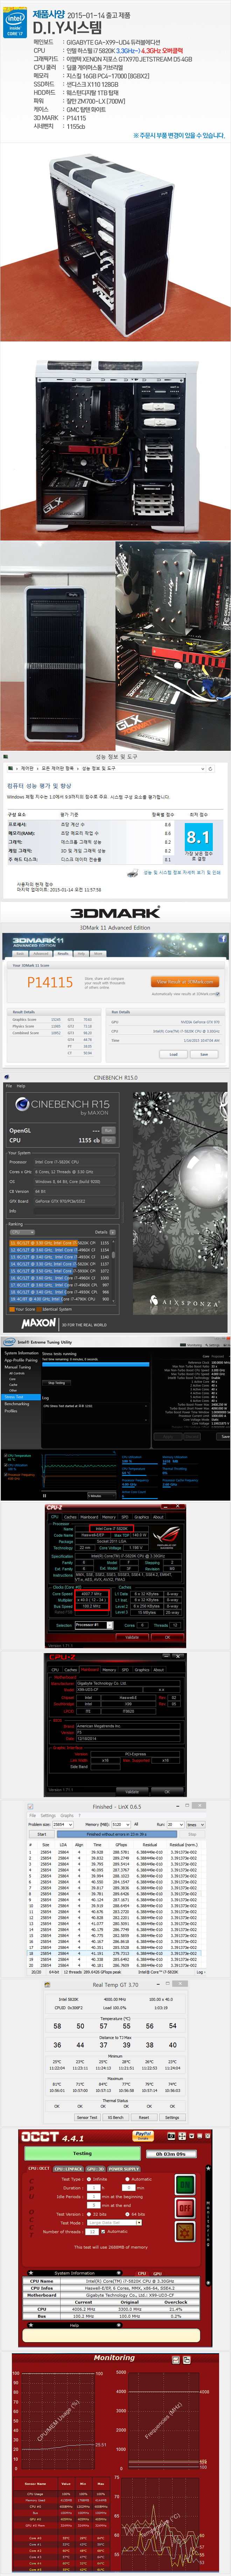Click the Problem size field in LinX
This screenshot has width=231, height=2576.
pyautogui.click(x=63, y=1825)
